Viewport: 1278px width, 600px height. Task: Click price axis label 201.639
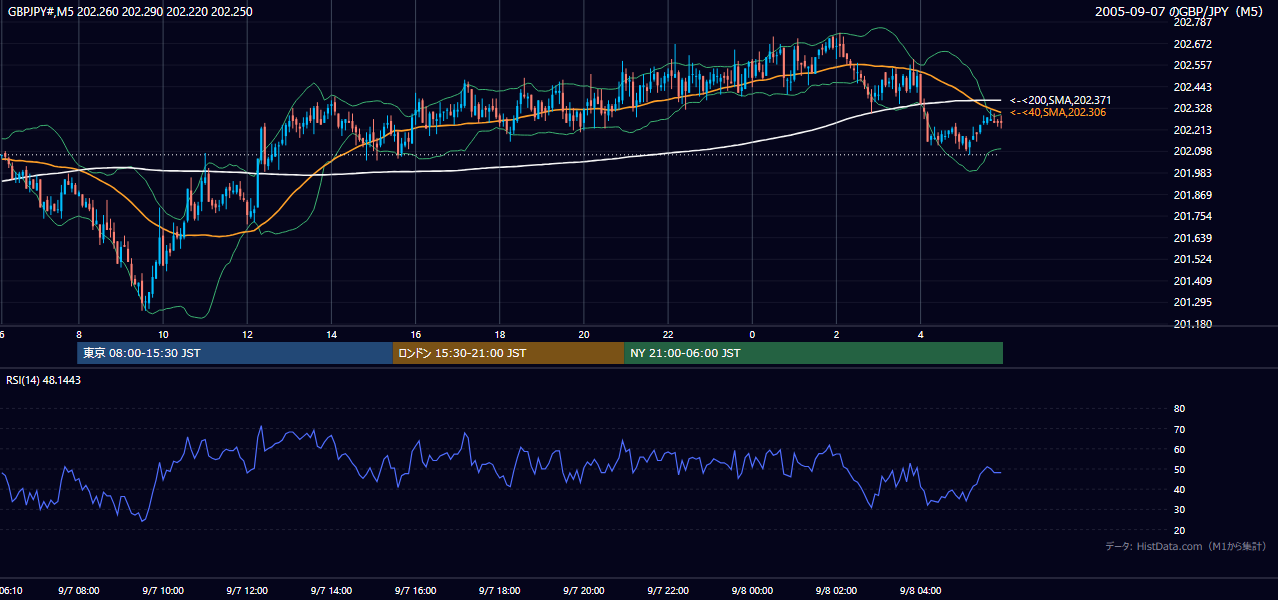click(1192, 238)
